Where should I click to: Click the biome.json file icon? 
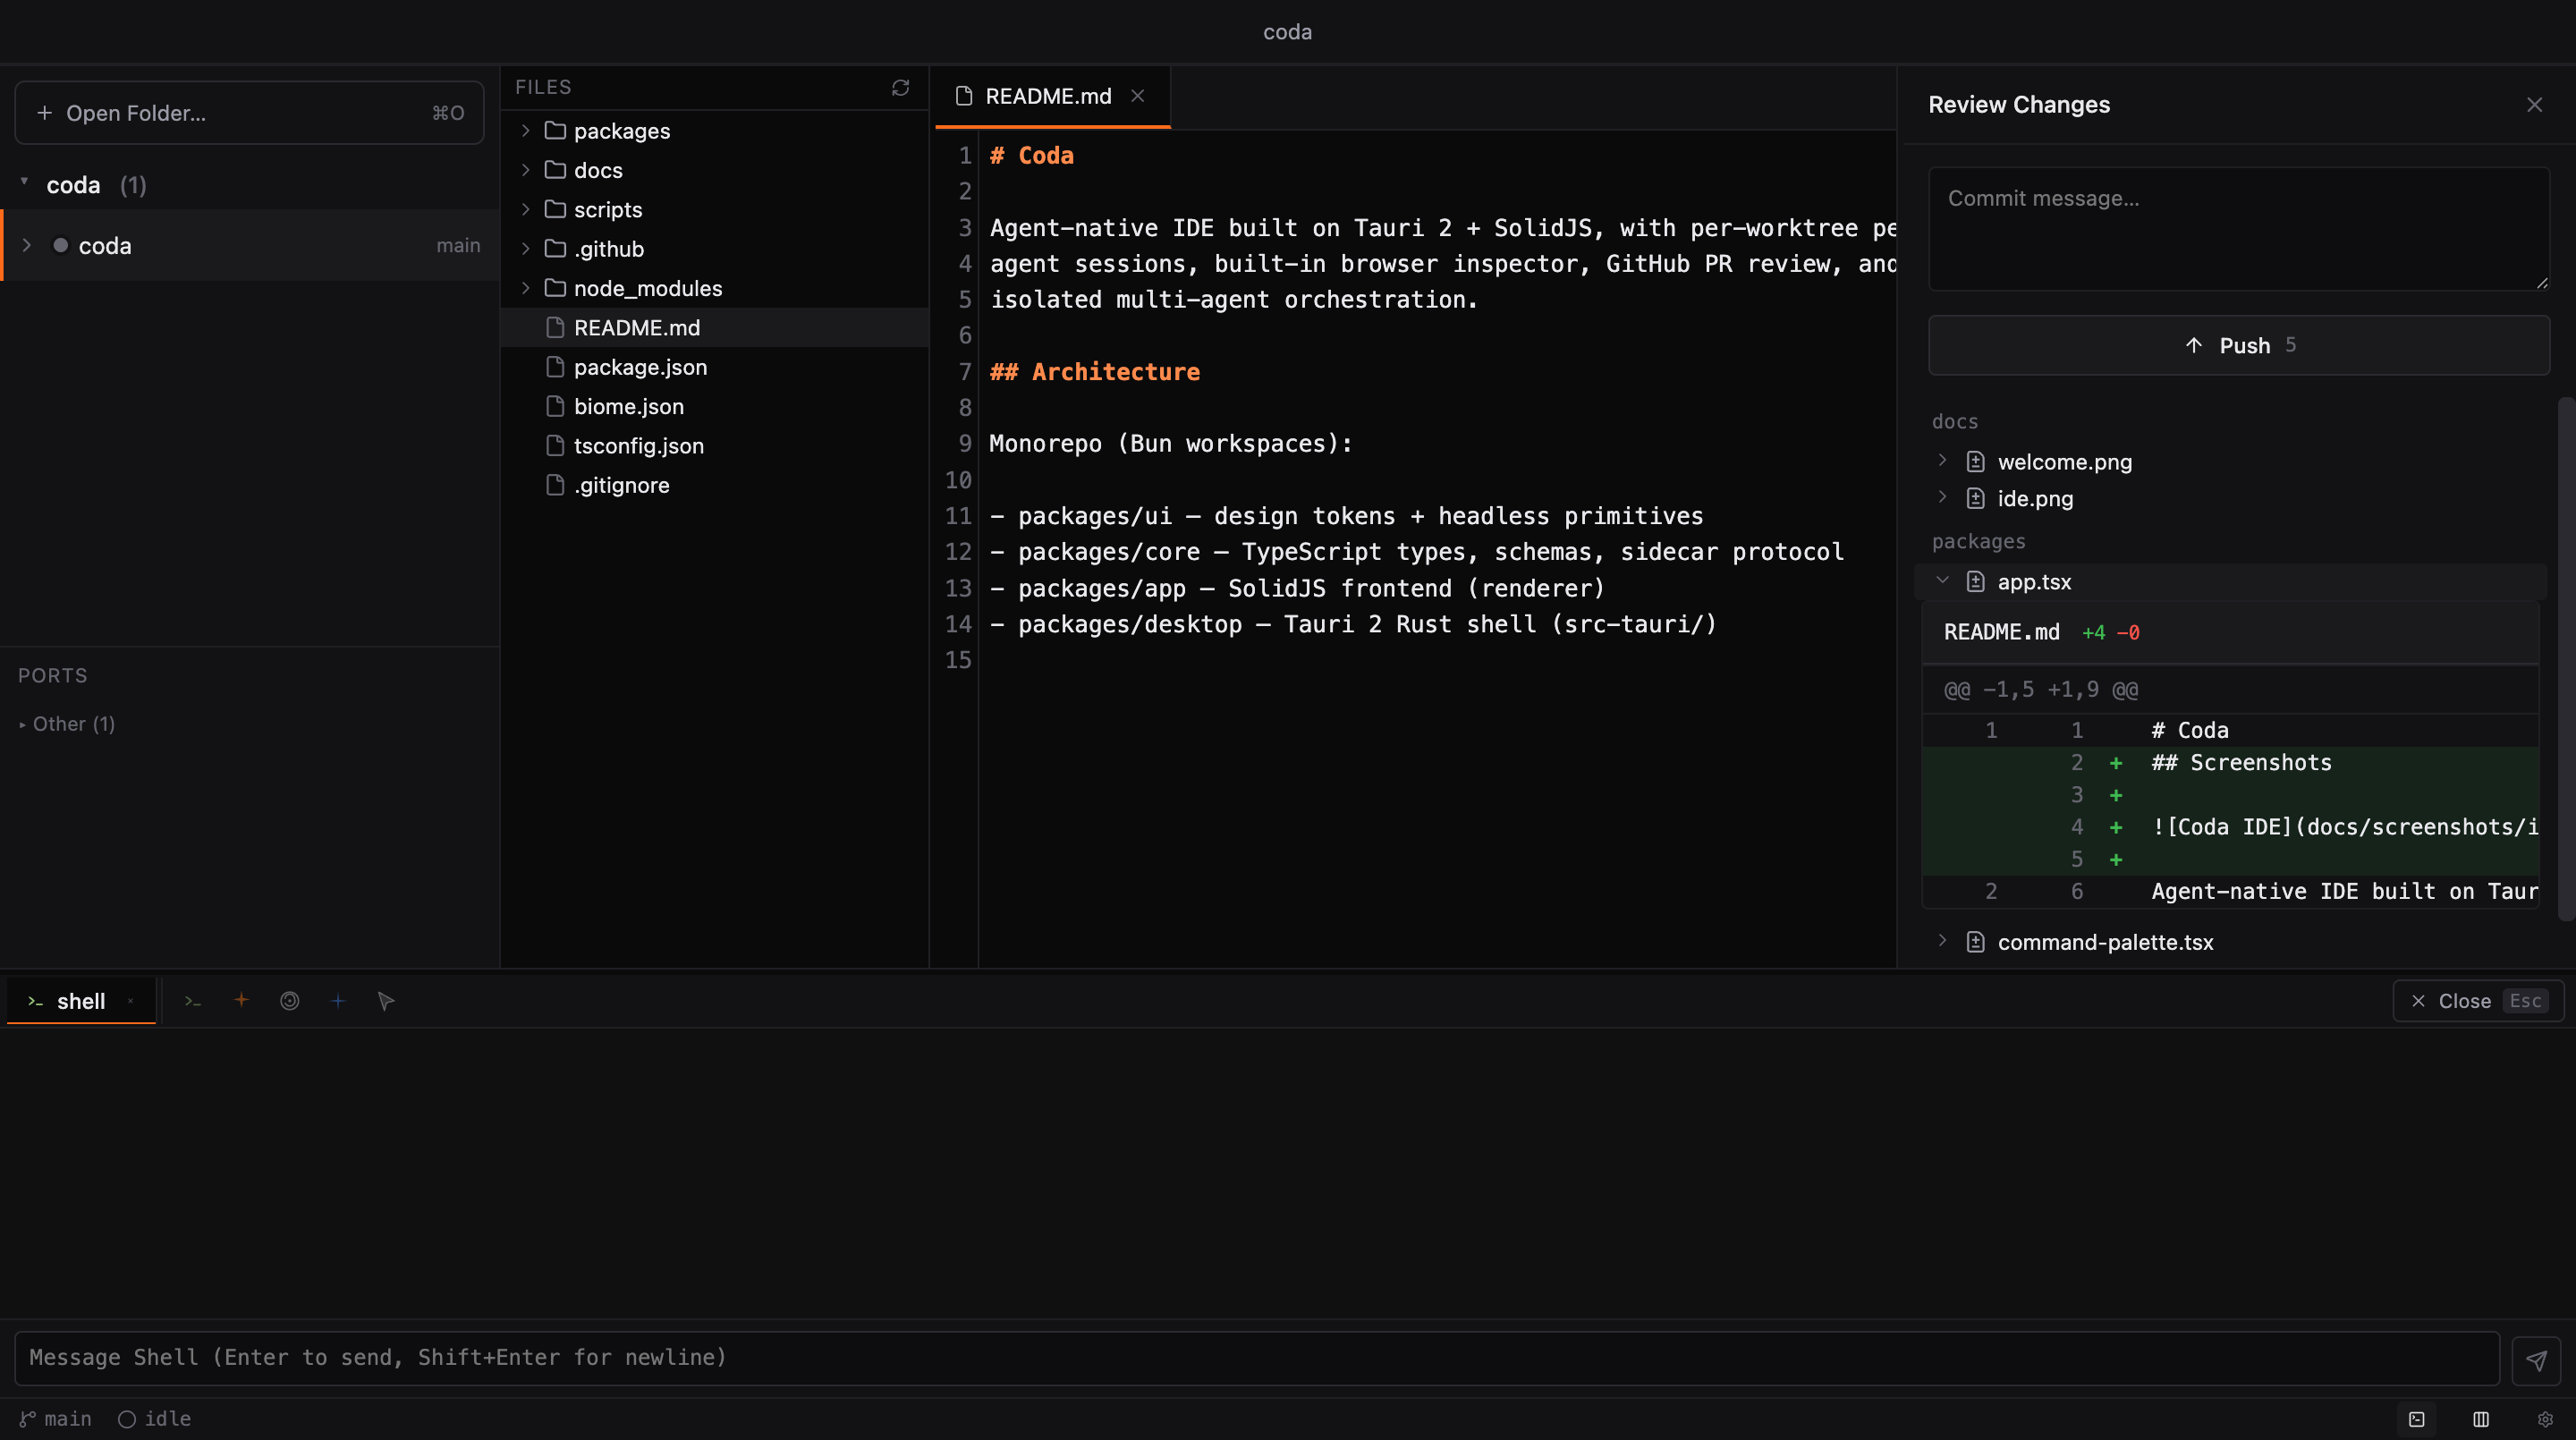tap(555, 406)
